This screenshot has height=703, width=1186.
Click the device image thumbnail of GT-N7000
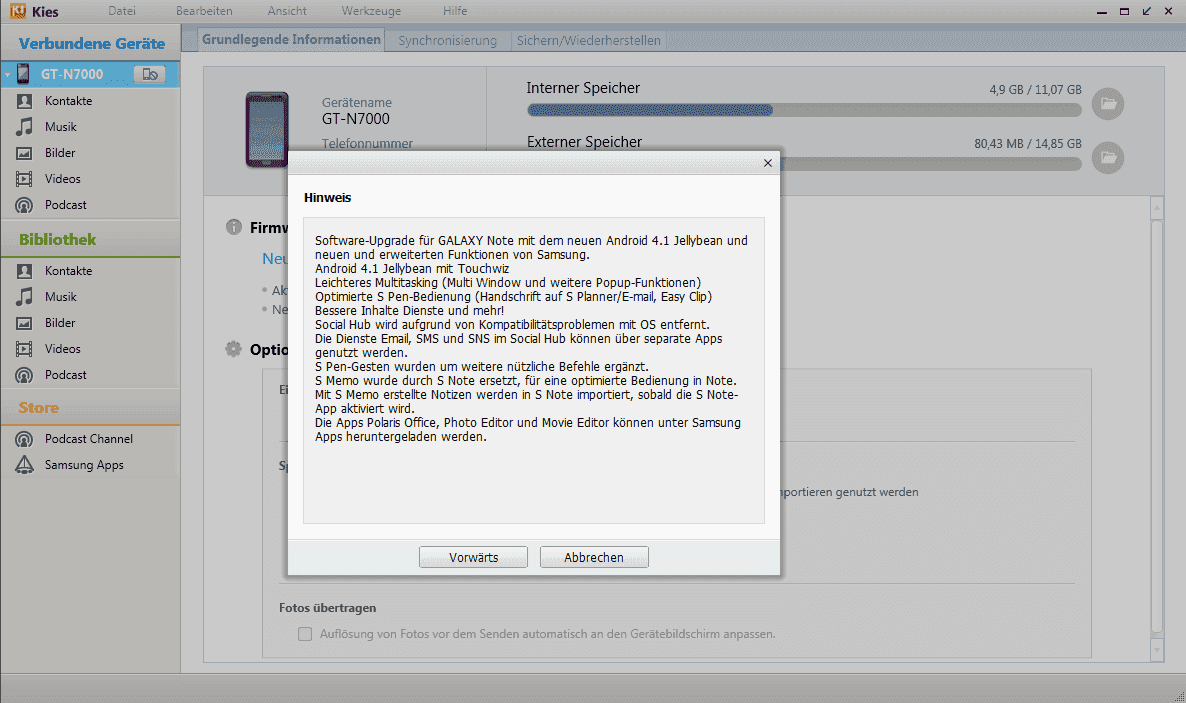pyautogui.click(x=267, y=129)
